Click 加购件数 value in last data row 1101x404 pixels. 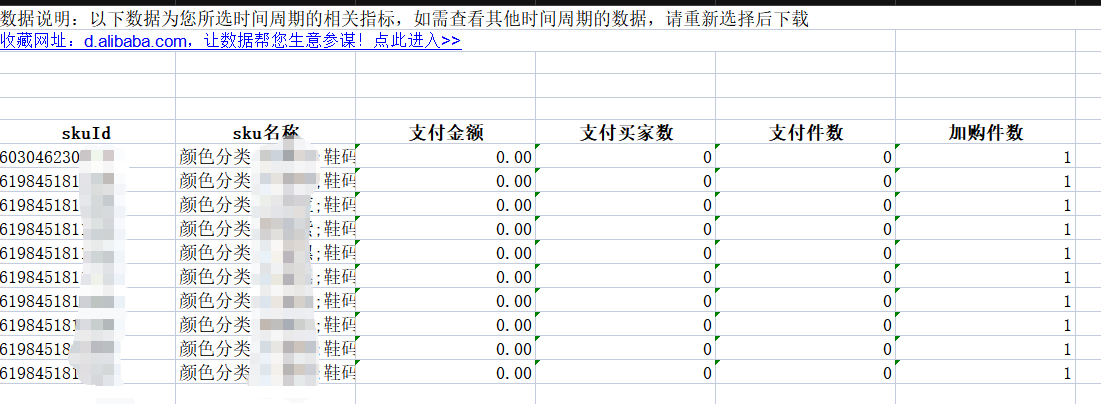point(985,373)
